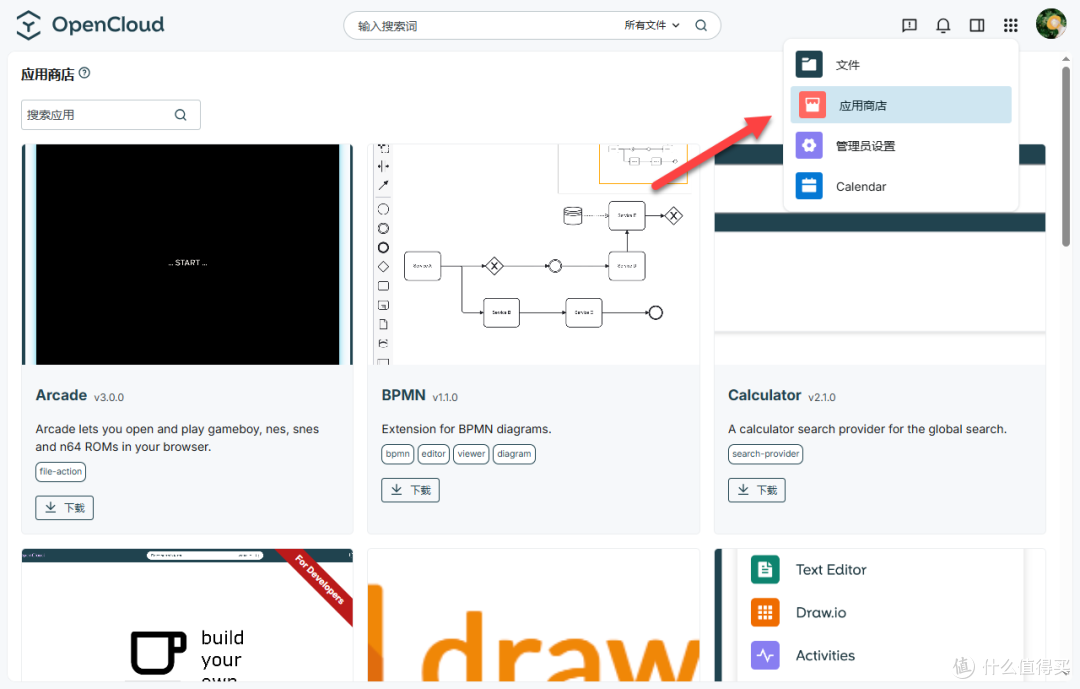Toggle the right sidebar panel icon
The image size is (1080, 689).
[x=977, y=25]
